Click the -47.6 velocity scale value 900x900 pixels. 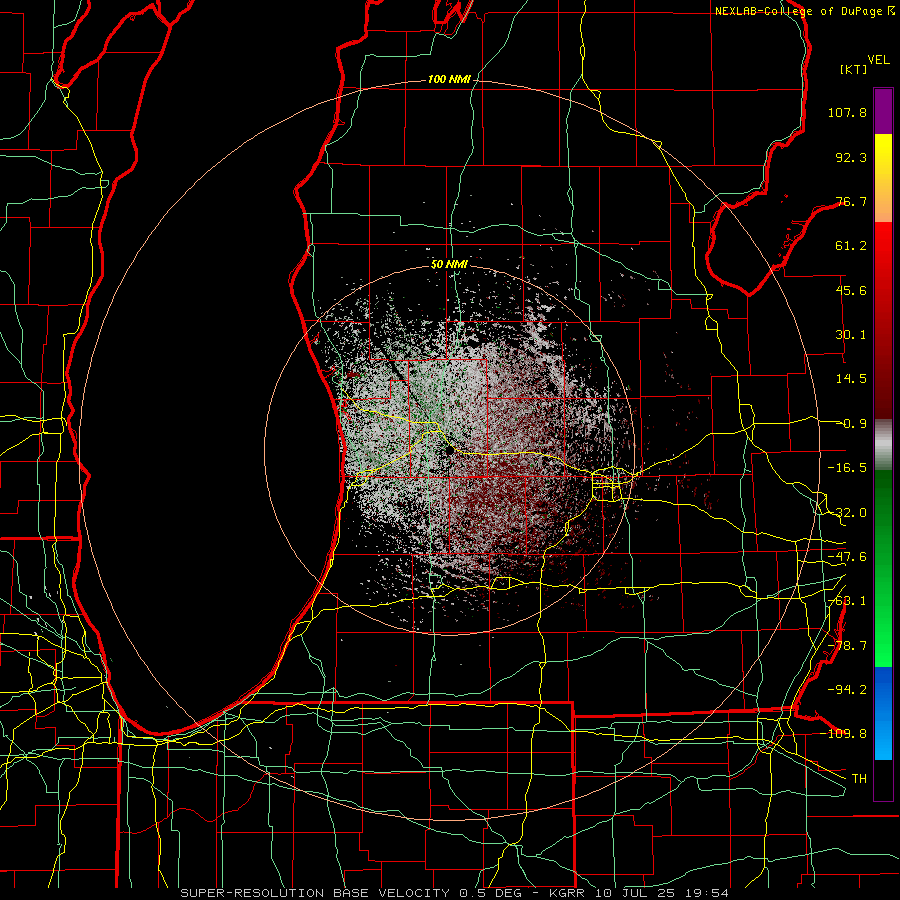847,557
